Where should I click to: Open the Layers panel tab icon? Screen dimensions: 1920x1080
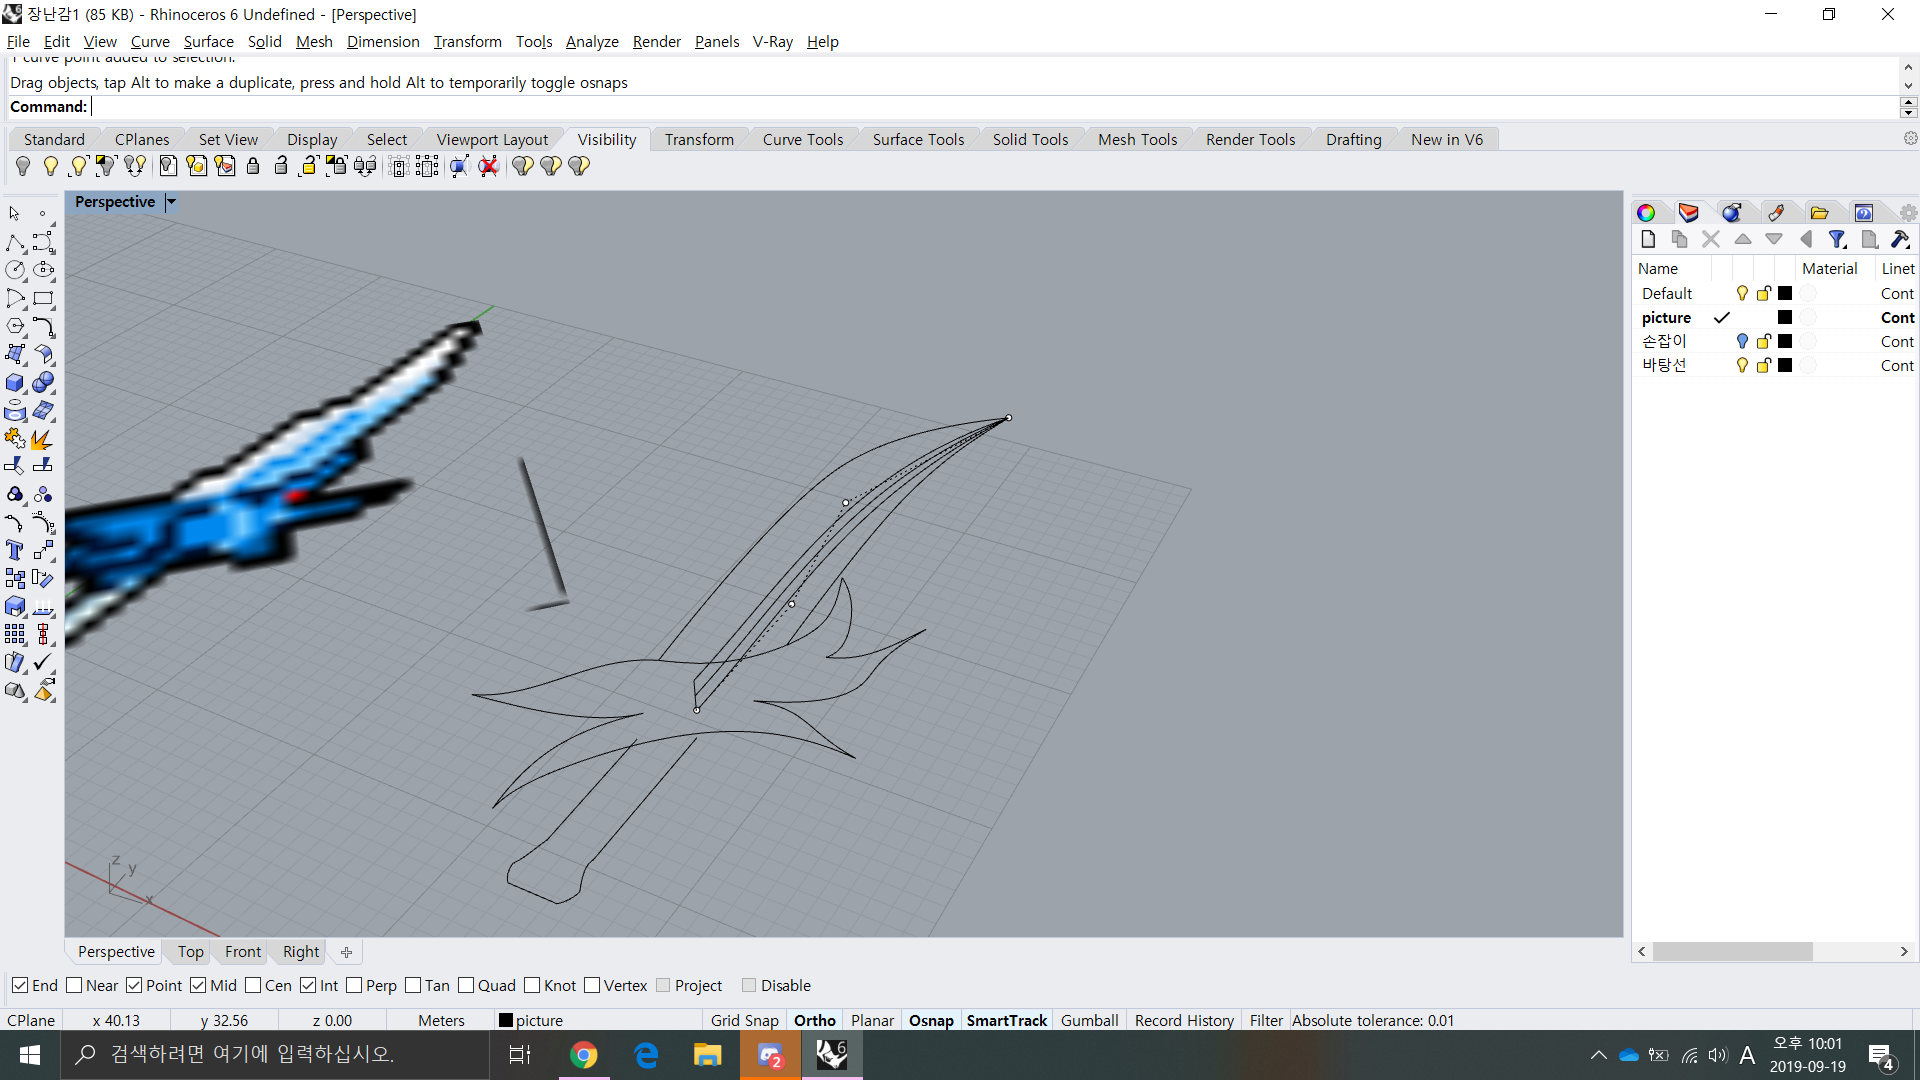[1689, 212]
